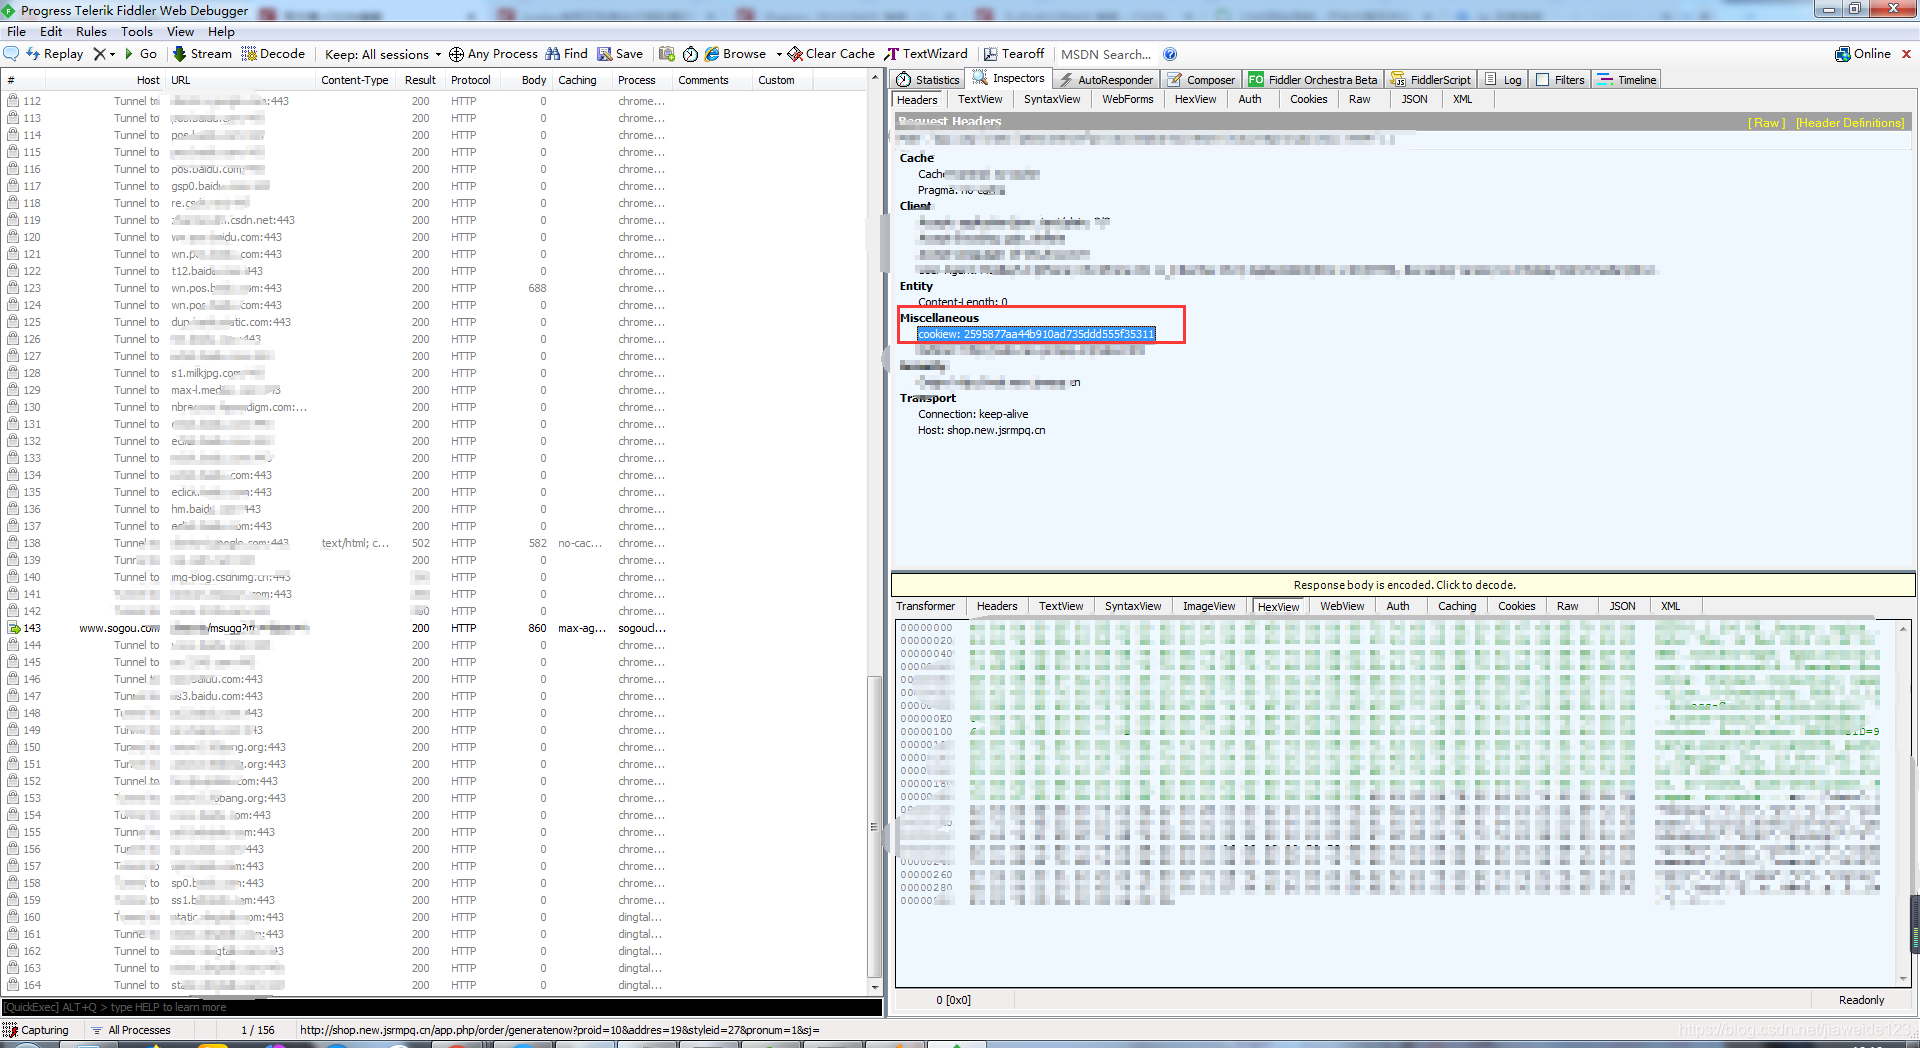
Task: Sort sessions by Result column header
Action: pyautogui.click(x=420, y=80)
